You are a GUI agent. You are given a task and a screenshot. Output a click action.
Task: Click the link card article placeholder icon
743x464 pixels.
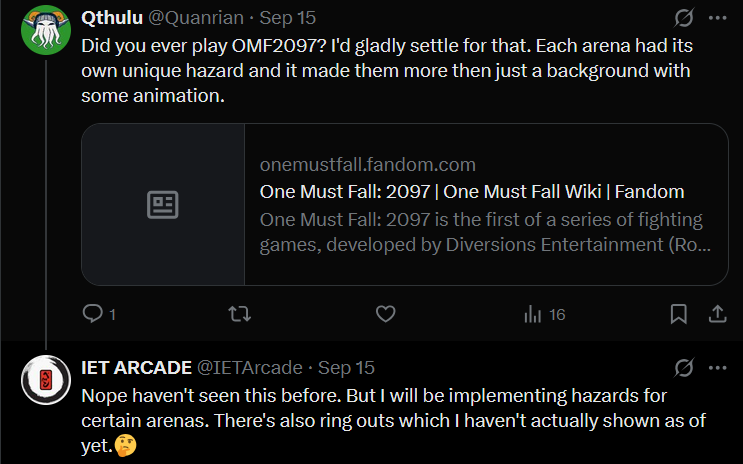click(x=163, y=205)
